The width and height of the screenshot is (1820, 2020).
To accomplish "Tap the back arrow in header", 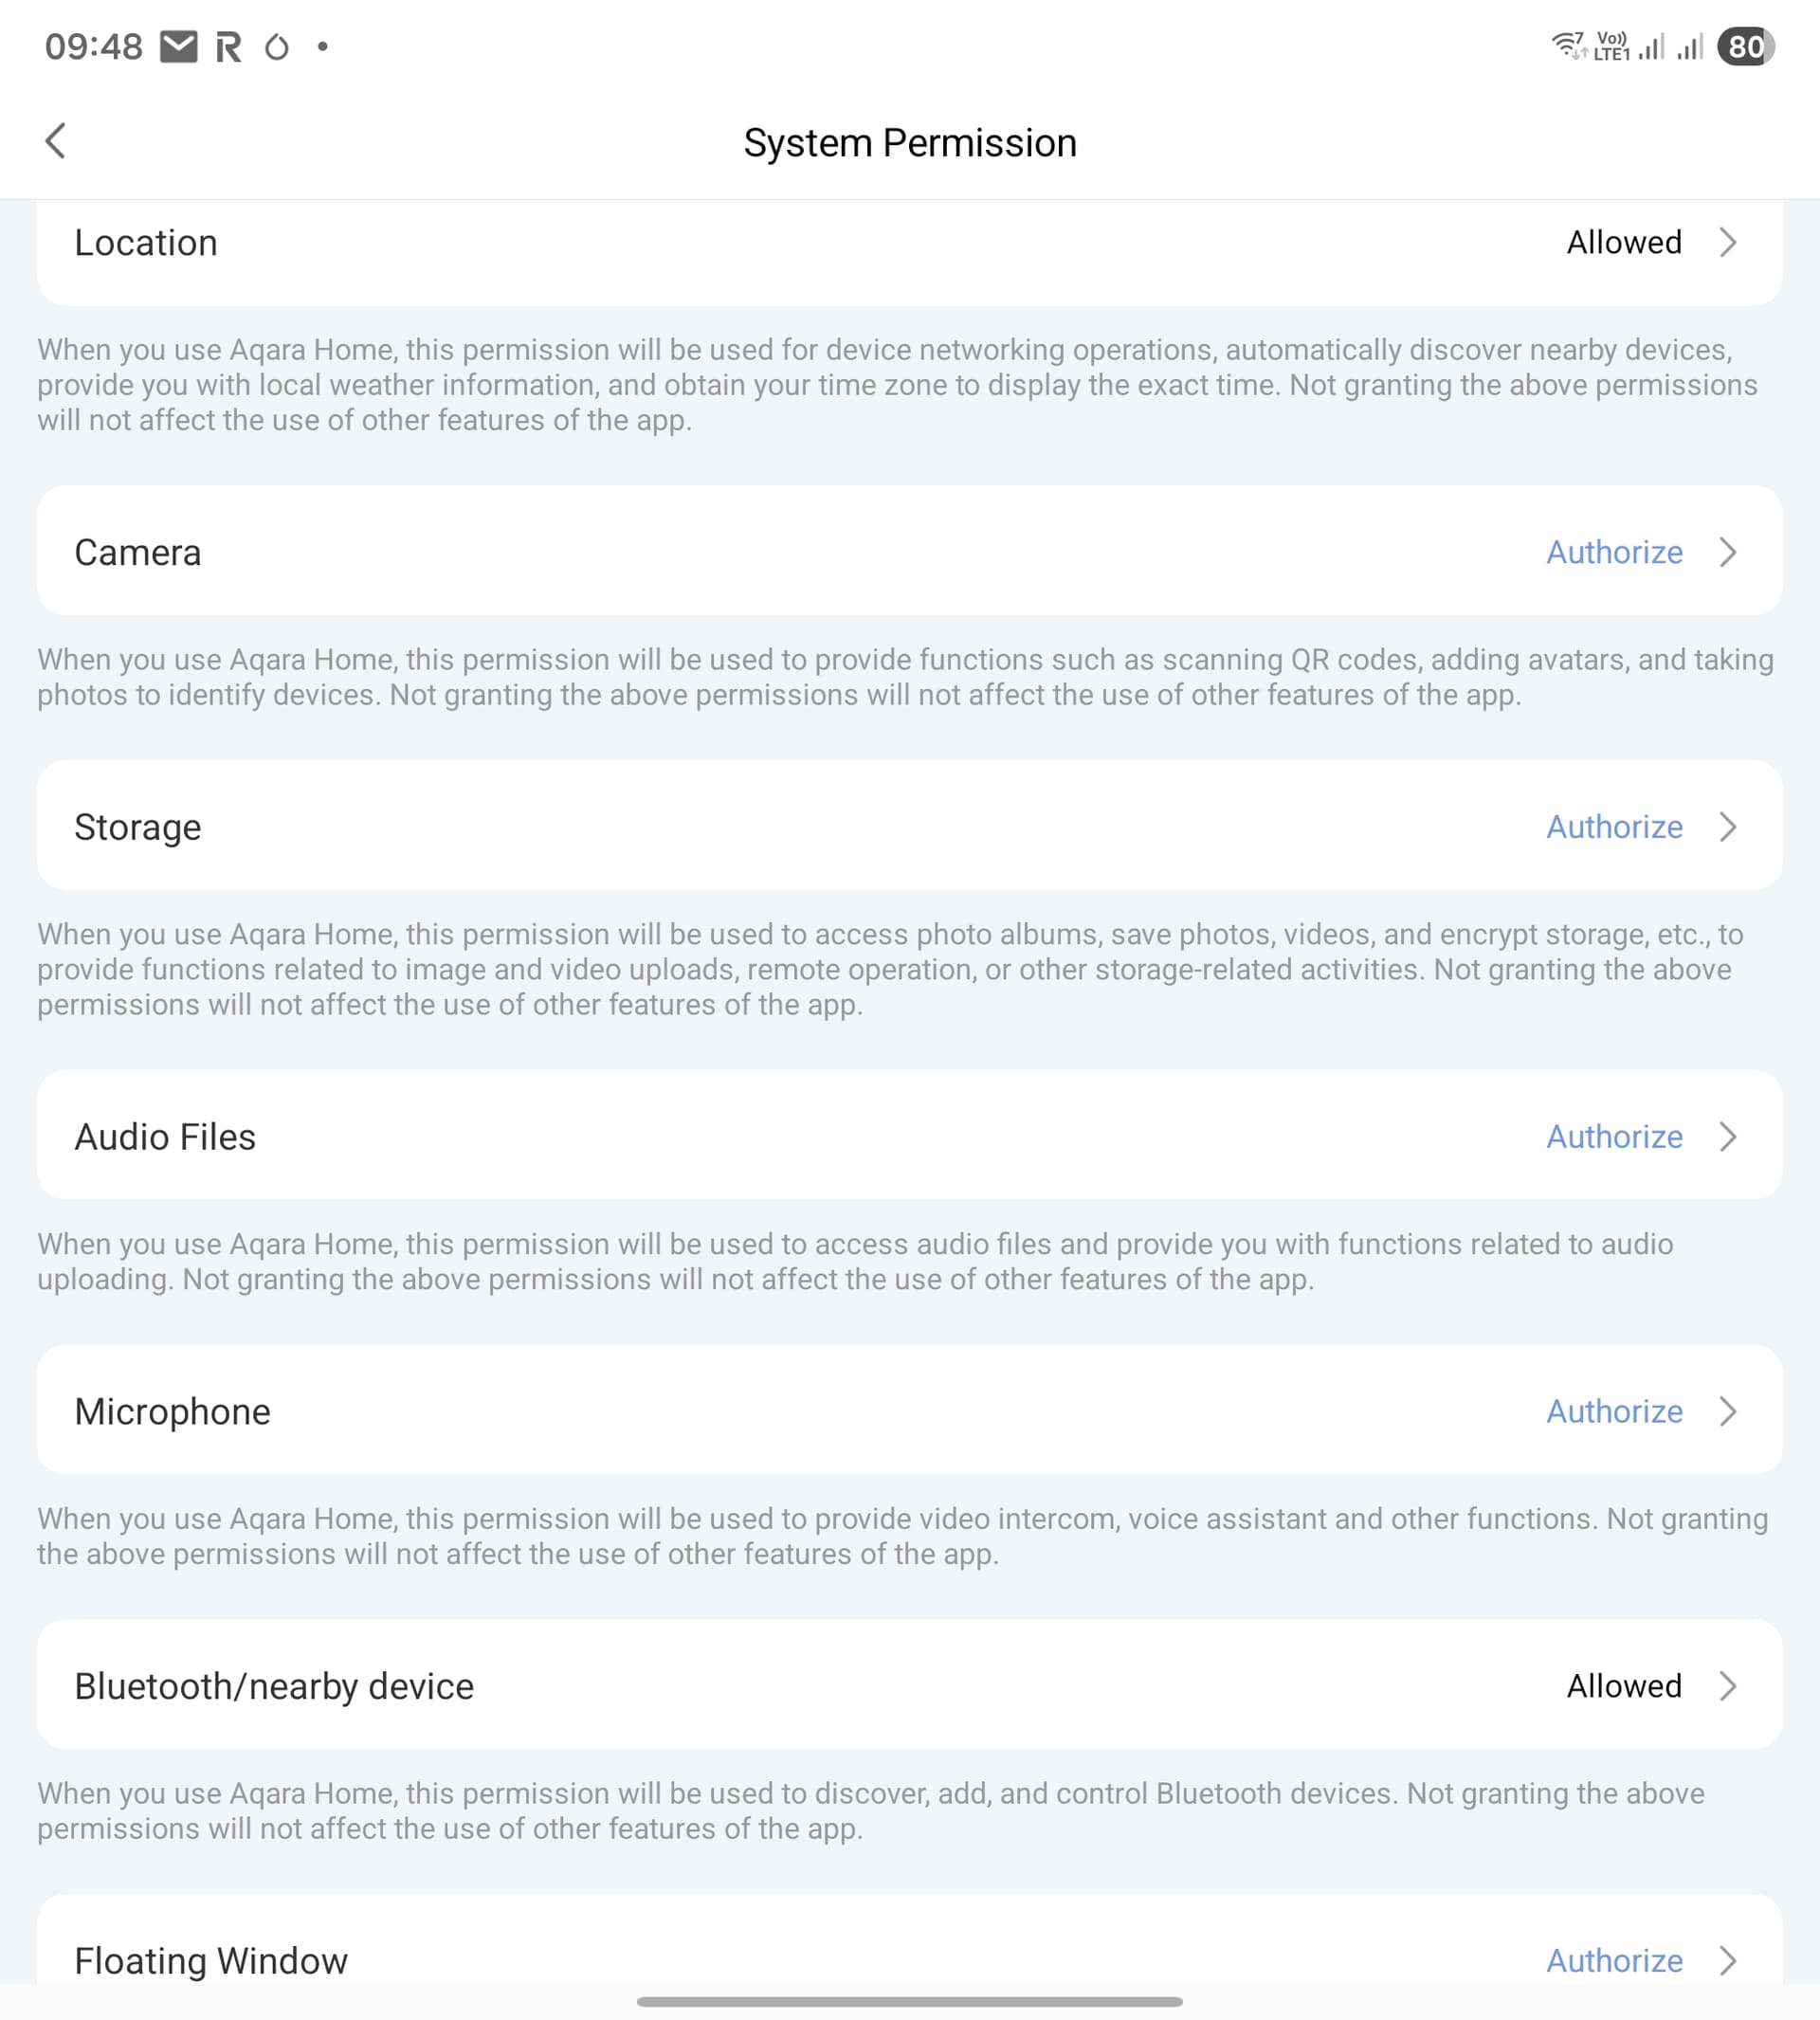I will 56,141.
